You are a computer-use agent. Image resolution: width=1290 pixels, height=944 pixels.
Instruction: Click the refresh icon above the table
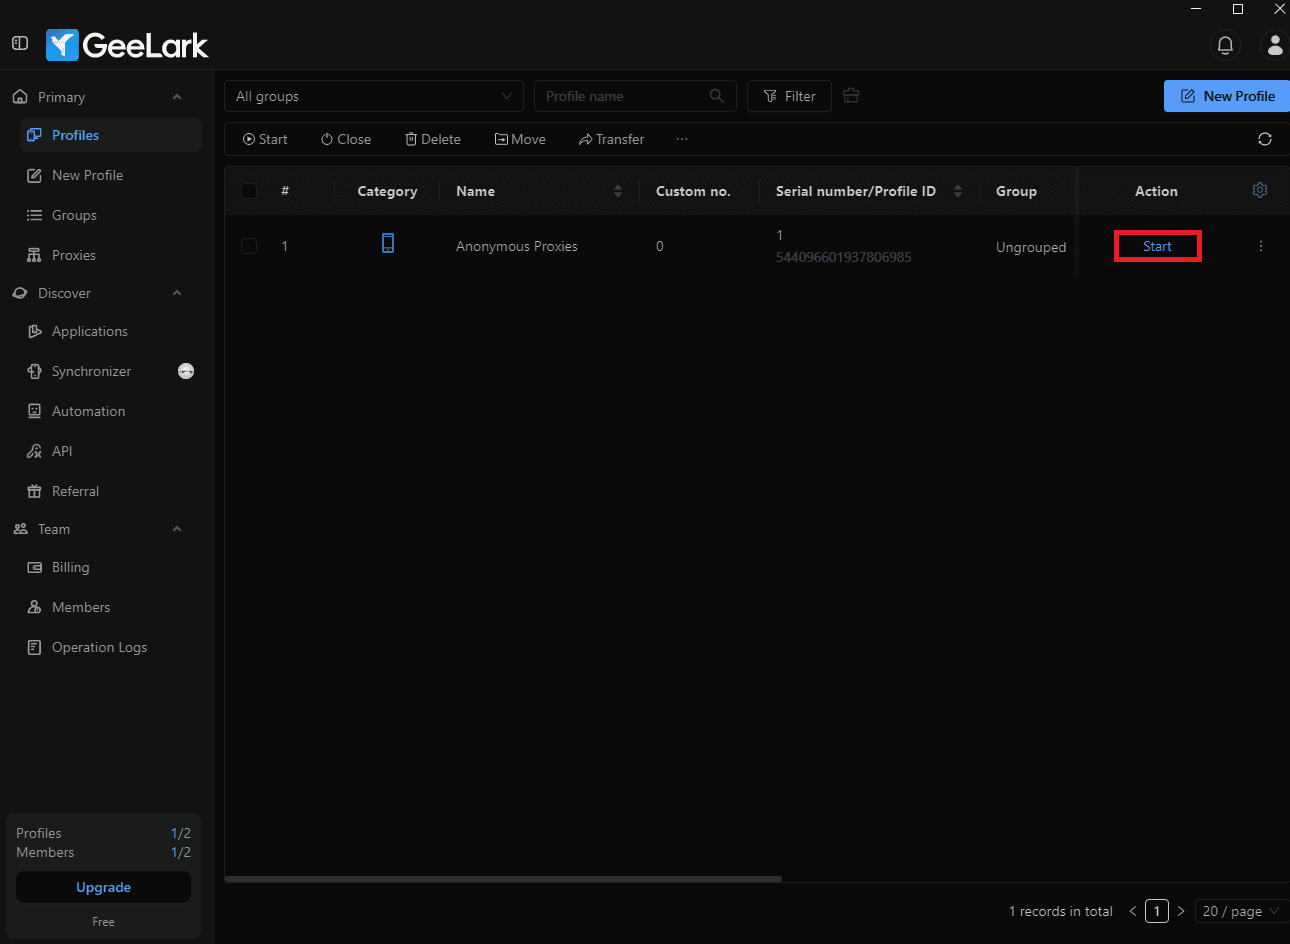click(x=1264, y=139)
